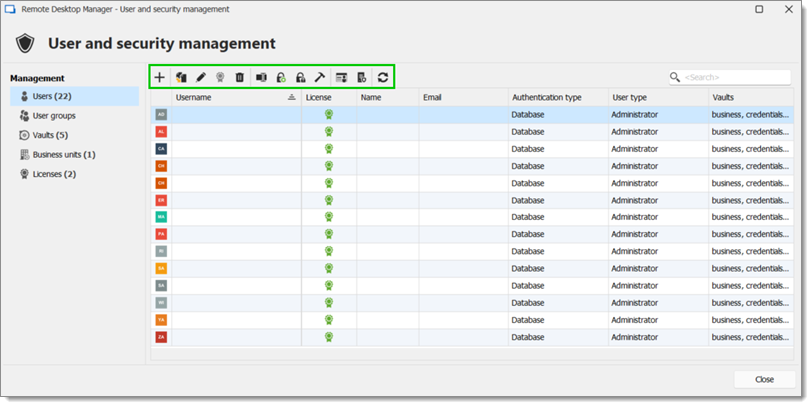Select the ZA user avatar
Viewport: 812px width, 407px height.
coord(161,337)
